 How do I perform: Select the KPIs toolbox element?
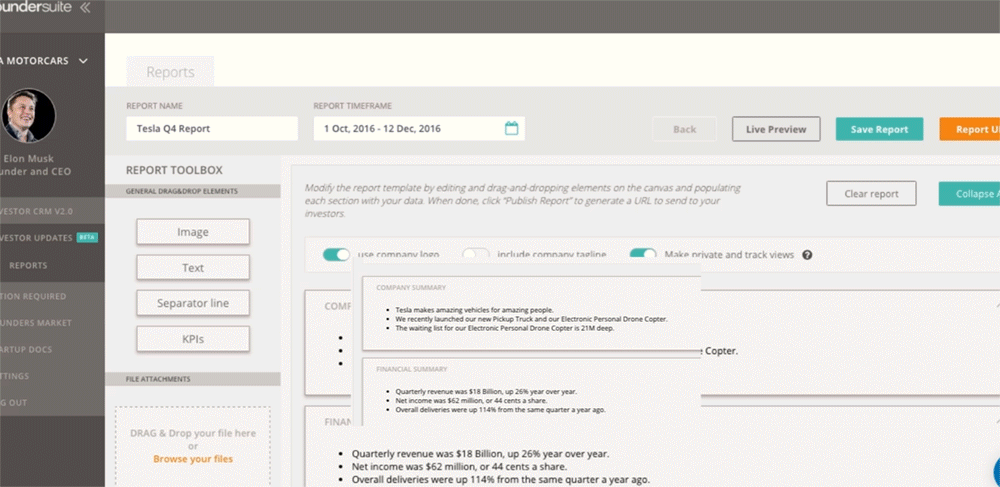click(193, 339)
